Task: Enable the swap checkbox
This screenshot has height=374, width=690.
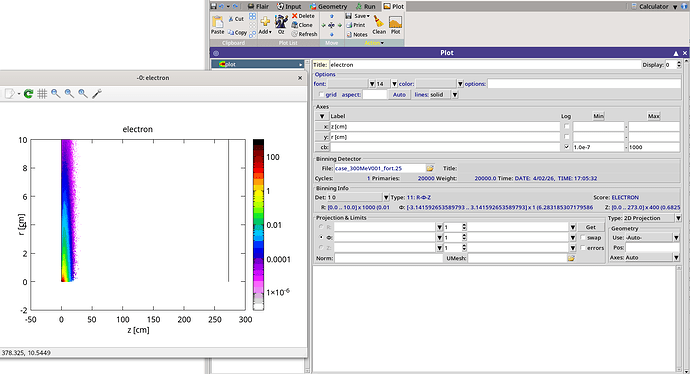Action: [583, 238]
